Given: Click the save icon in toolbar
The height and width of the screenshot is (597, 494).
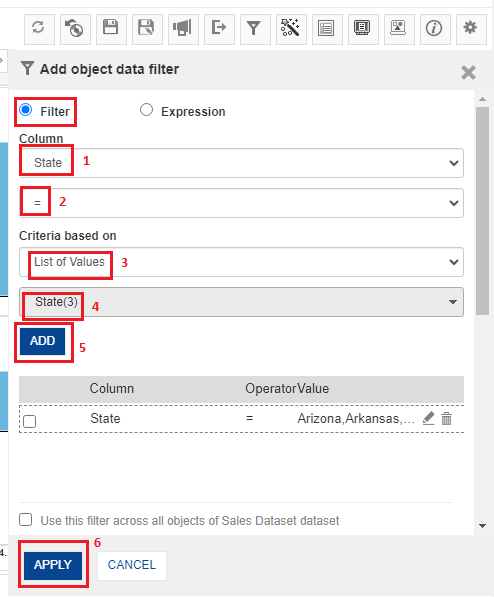Looking at the screenshot, I should tap(111, 29).
